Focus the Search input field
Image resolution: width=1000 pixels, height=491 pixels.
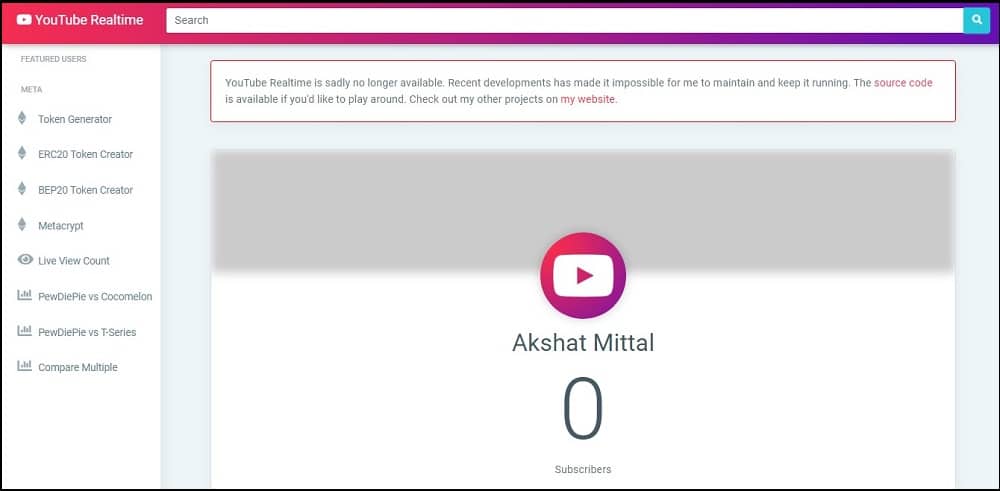tap(564, 20)
